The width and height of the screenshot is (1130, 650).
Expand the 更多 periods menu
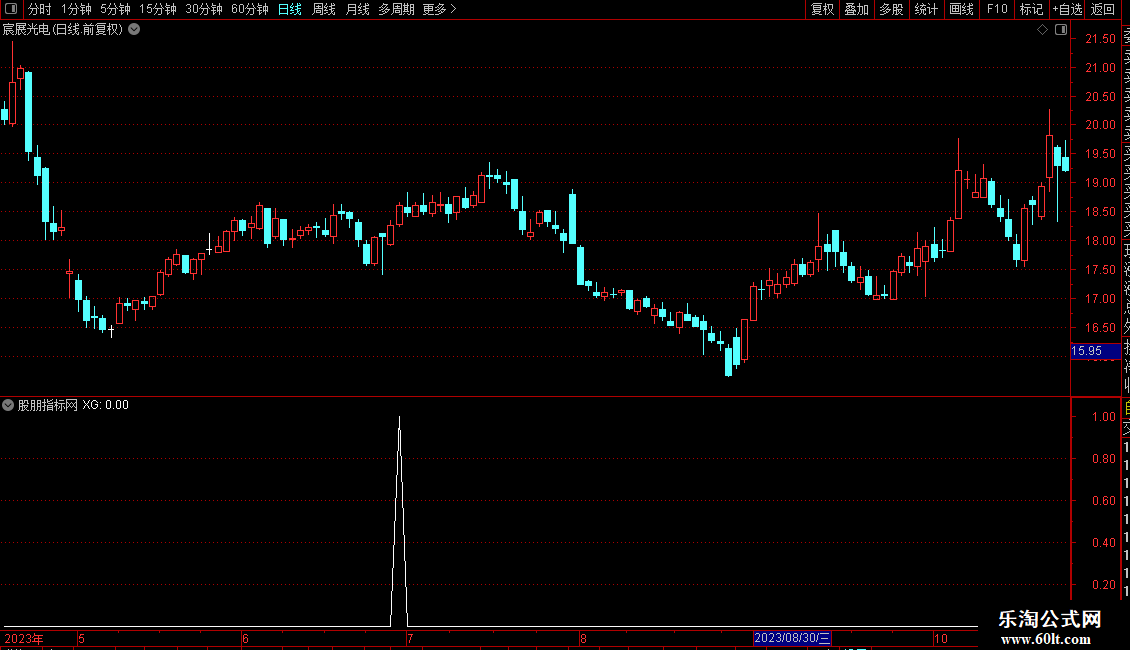pyautogui.click(x=440, y=9)
